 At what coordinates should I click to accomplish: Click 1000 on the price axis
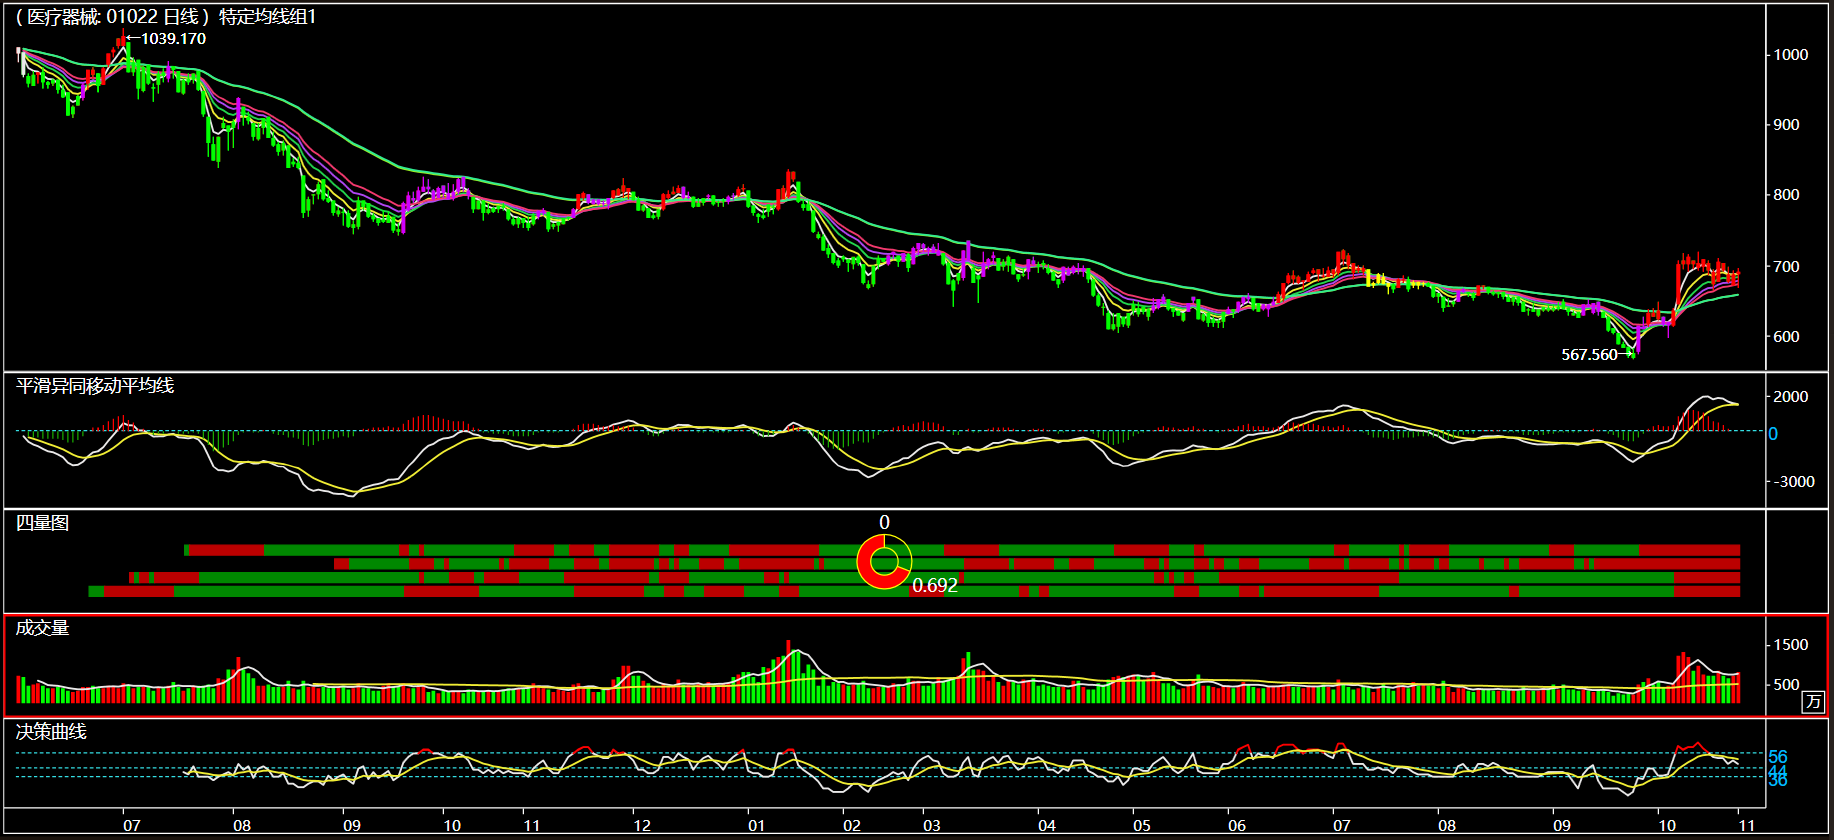coord(1791,55)
